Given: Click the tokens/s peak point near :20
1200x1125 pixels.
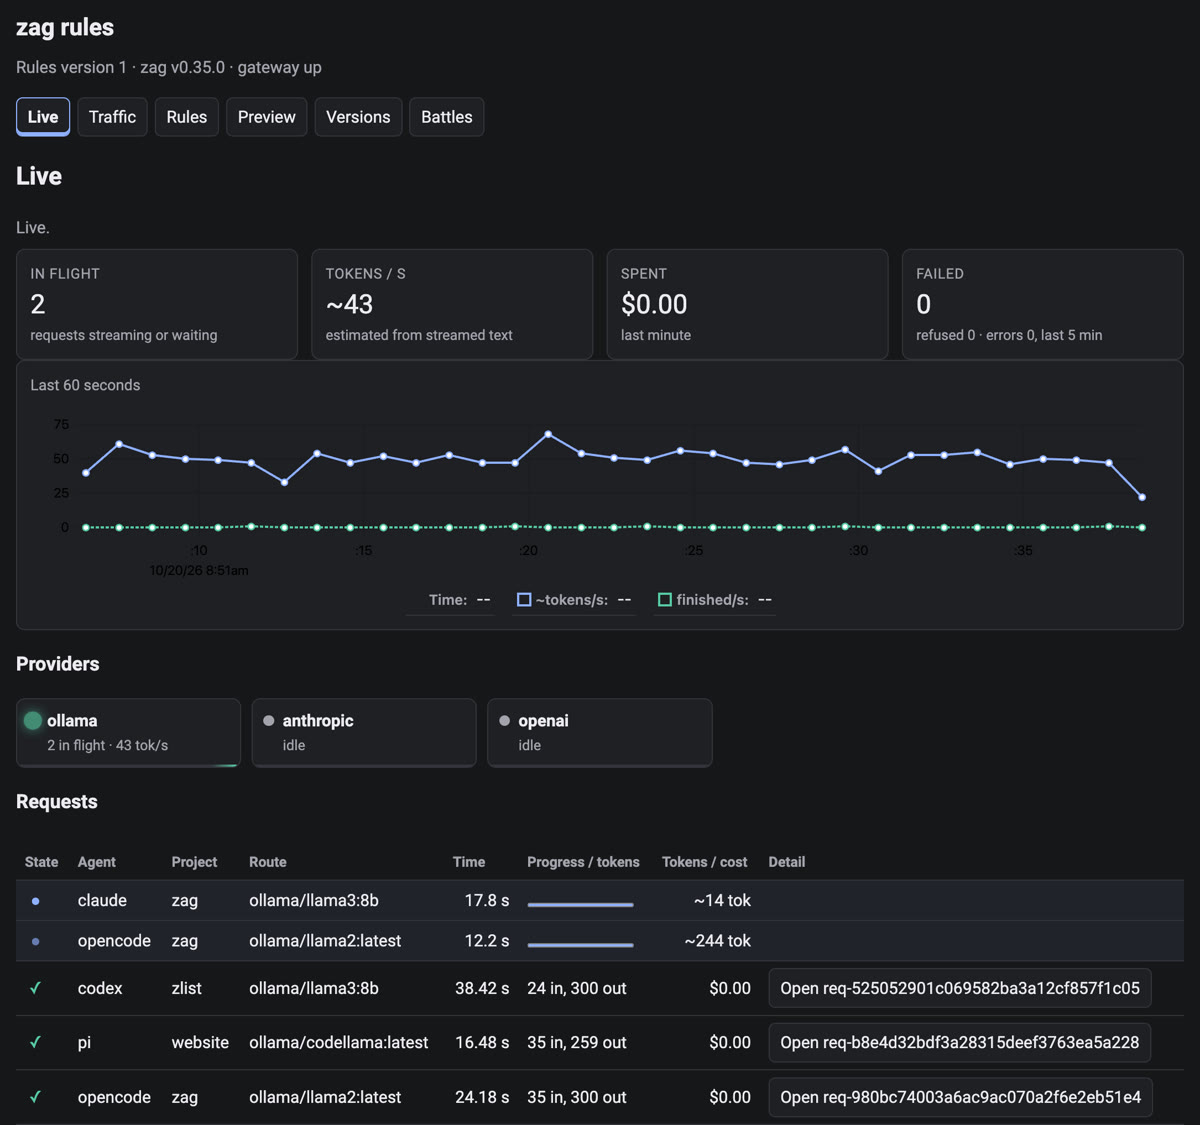Looking at the screenshot, I should pyautogui.click(x=548, y=434).
